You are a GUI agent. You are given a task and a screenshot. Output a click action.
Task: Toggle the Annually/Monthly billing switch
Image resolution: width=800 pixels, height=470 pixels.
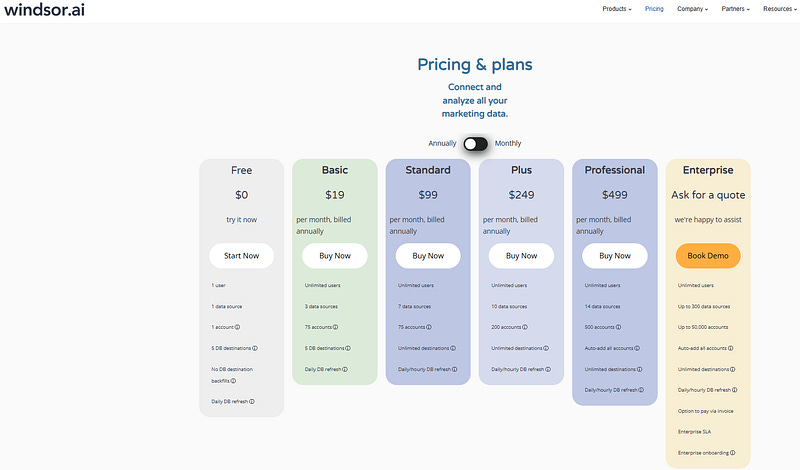(476, 144)
